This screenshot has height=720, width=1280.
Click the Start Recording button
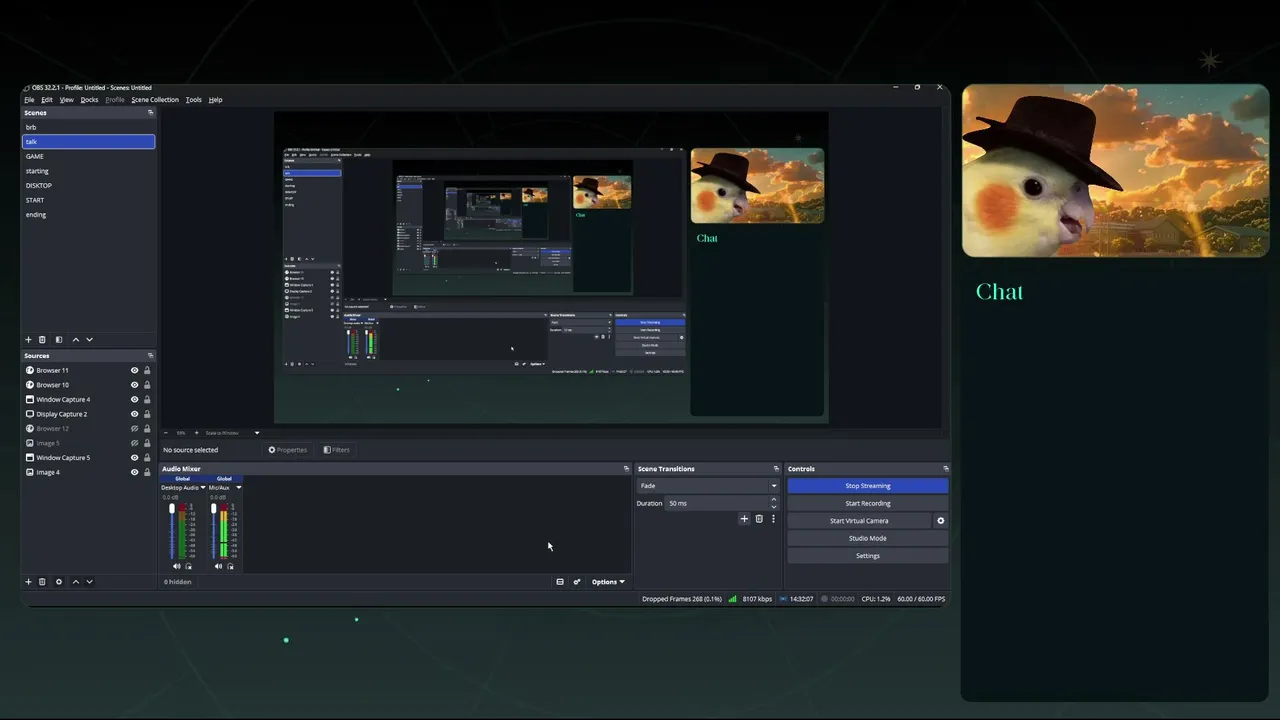click(x=867, y=503)
